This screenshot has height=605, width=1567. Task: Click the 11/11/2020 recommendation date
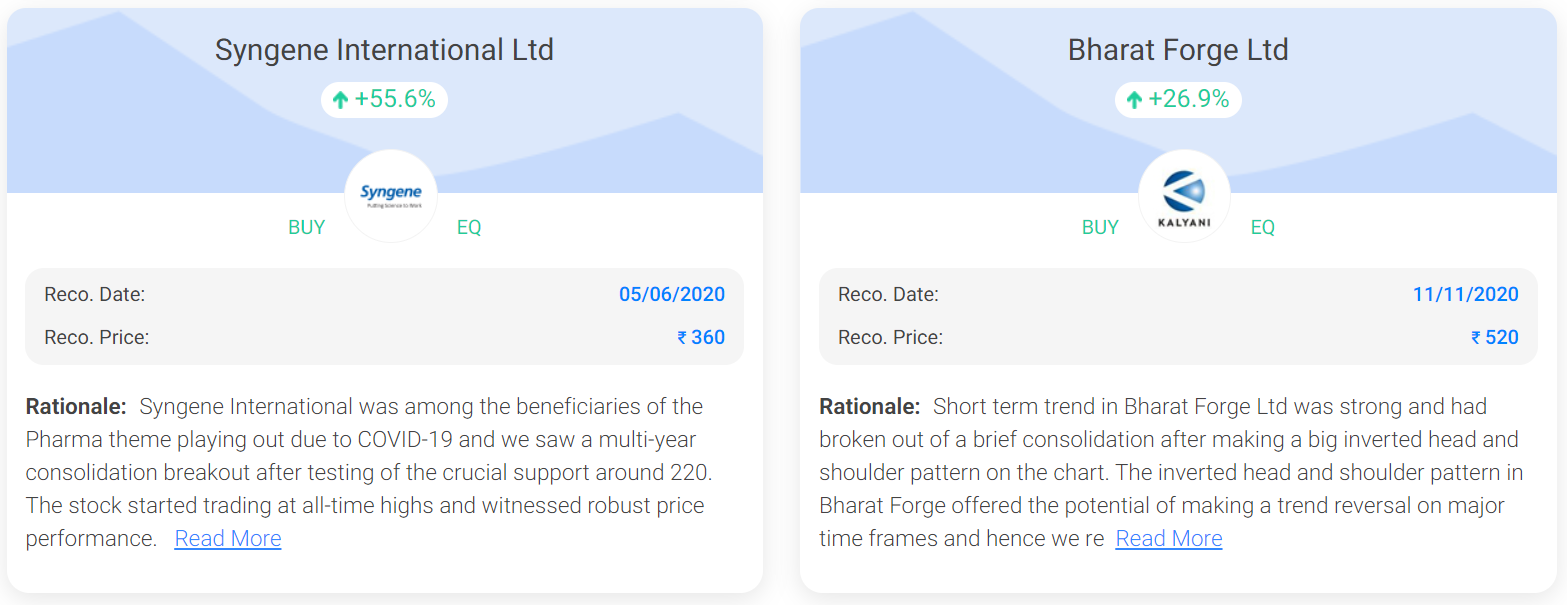(x=1466, y=294)
